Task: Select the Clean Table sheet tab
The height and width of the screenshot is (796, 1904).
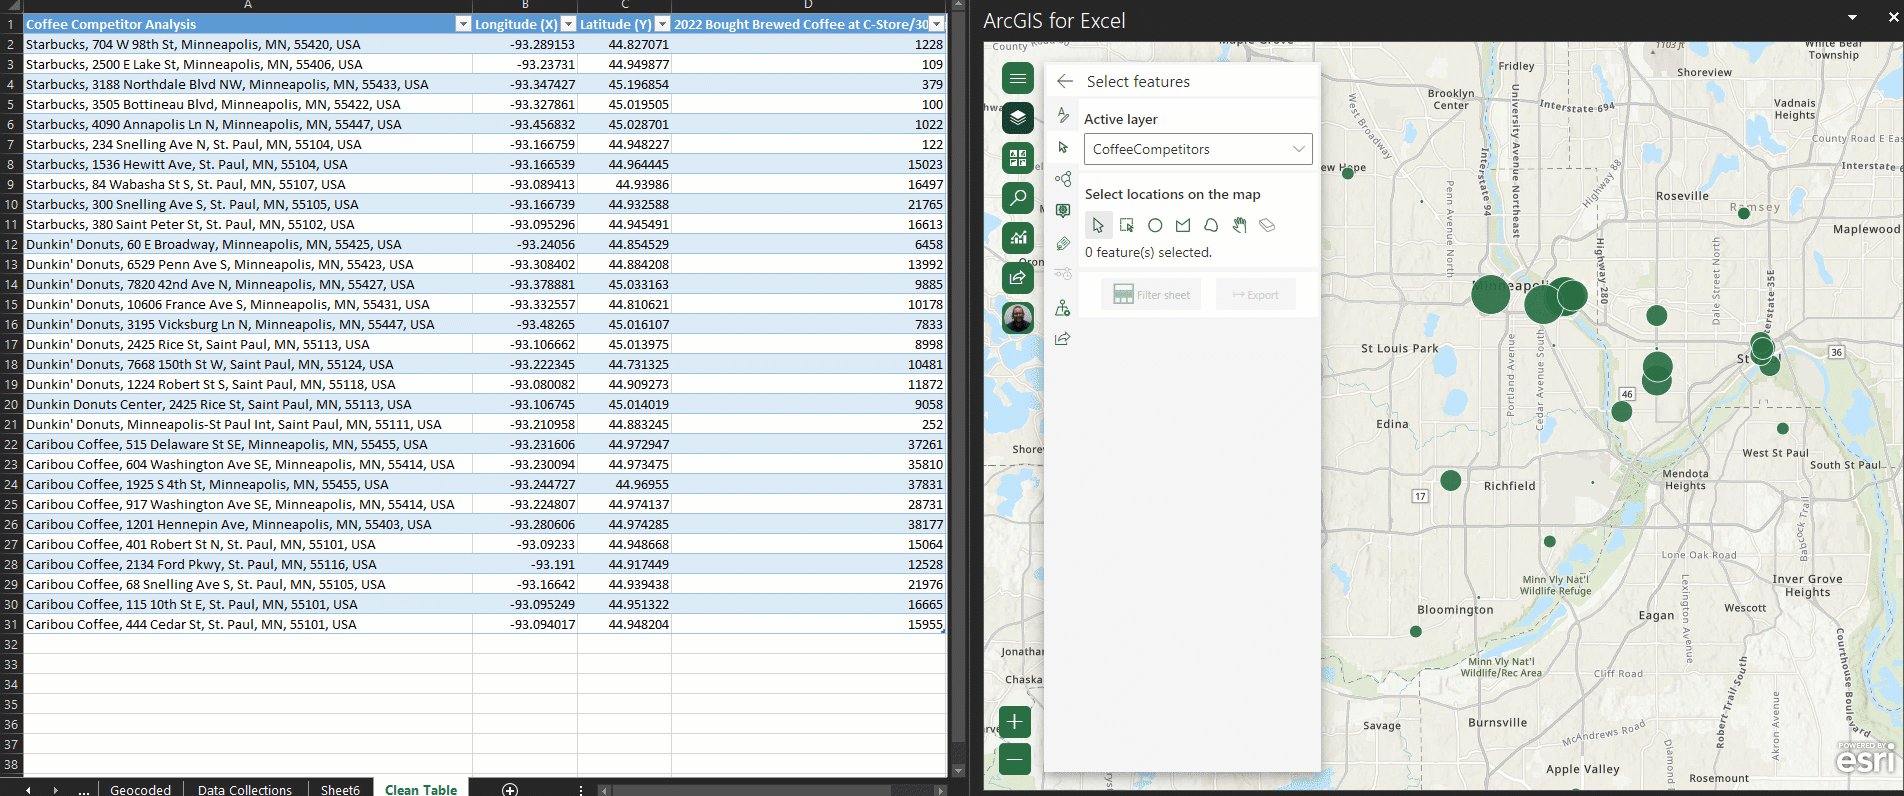Action: [x=421, y=790]
